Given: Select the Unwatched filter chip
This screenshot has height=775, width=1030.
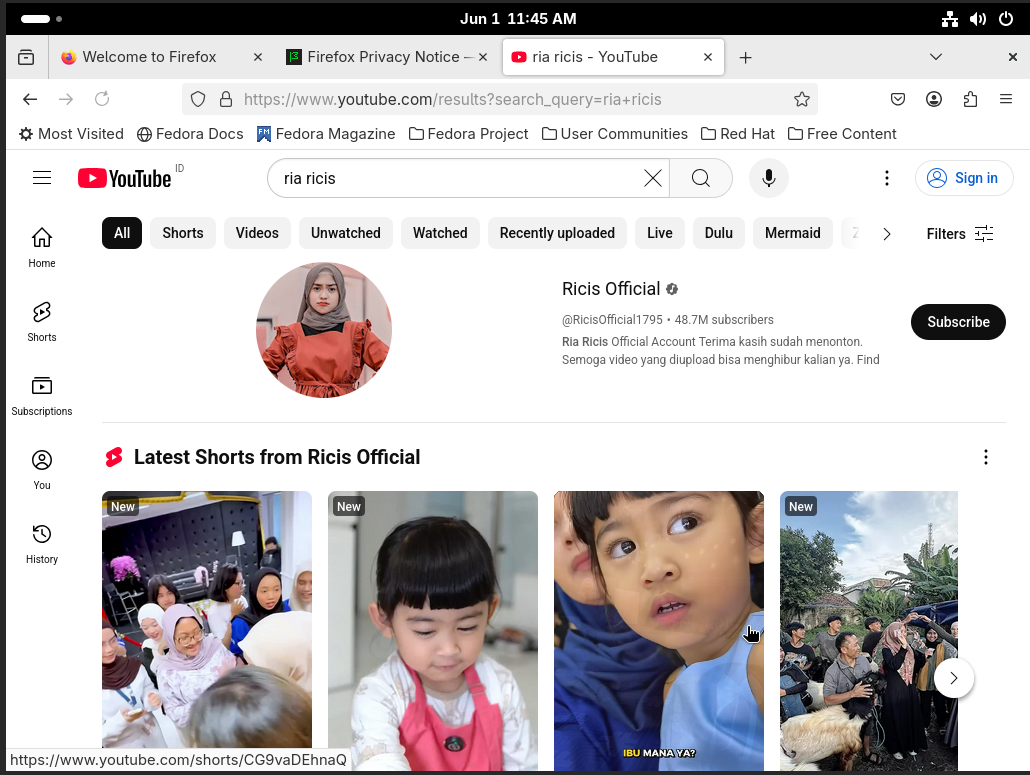Looking at the screenshot, I should [346, 233].
